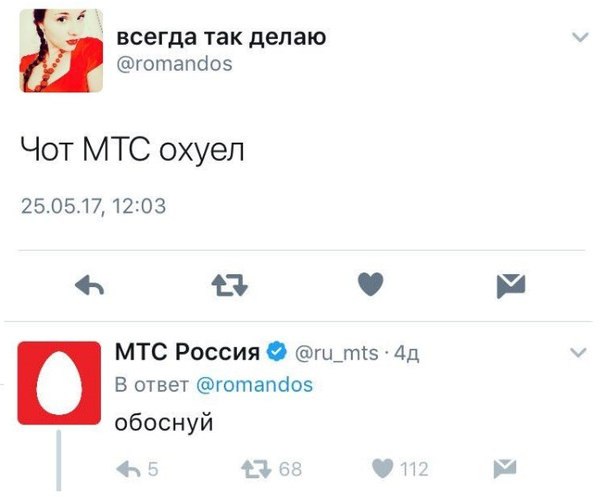Open the @ru_mts handle
604x500 pixels.
(337, 353)
